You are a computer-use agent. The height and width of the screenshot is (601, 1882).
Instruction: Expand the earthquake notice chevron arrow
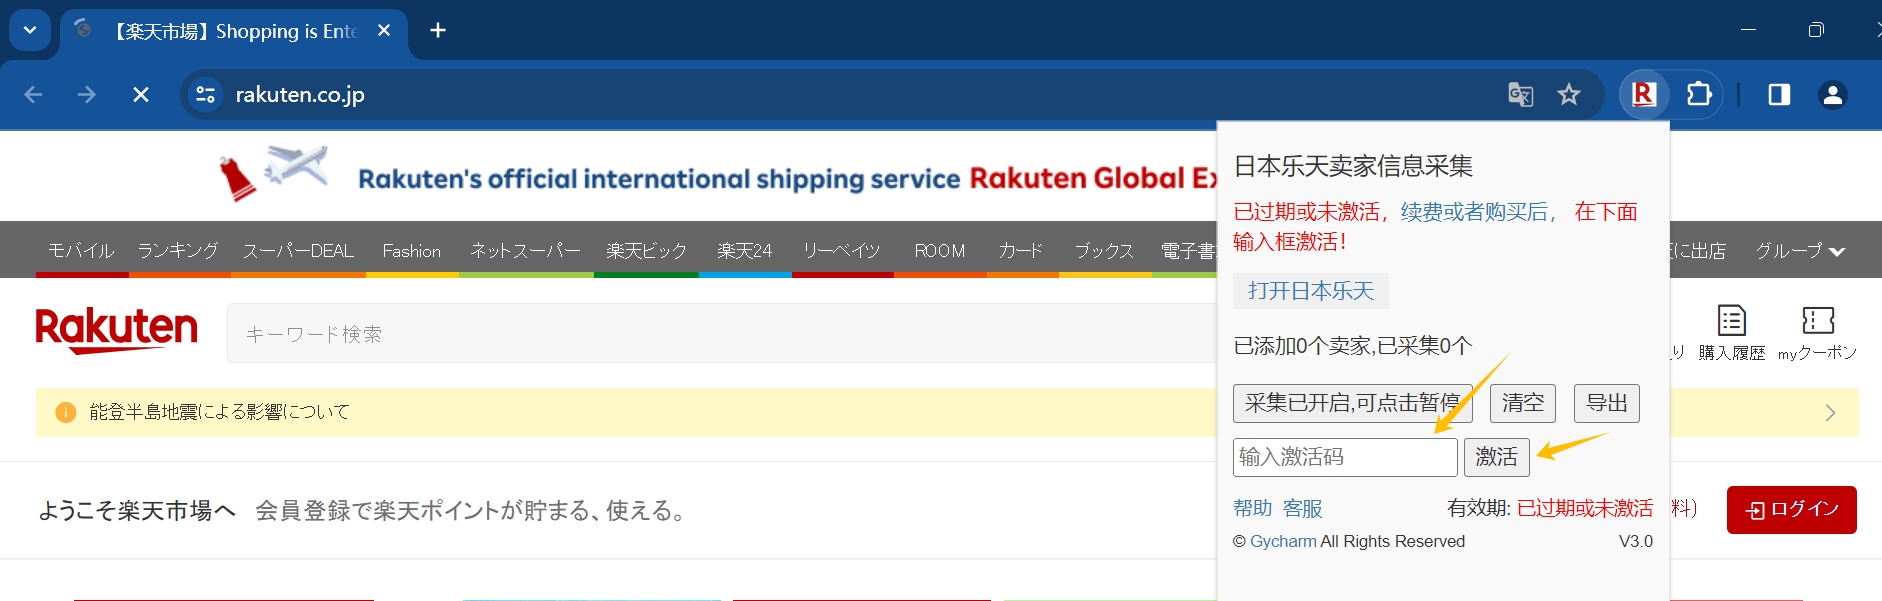coord(1830,413)
